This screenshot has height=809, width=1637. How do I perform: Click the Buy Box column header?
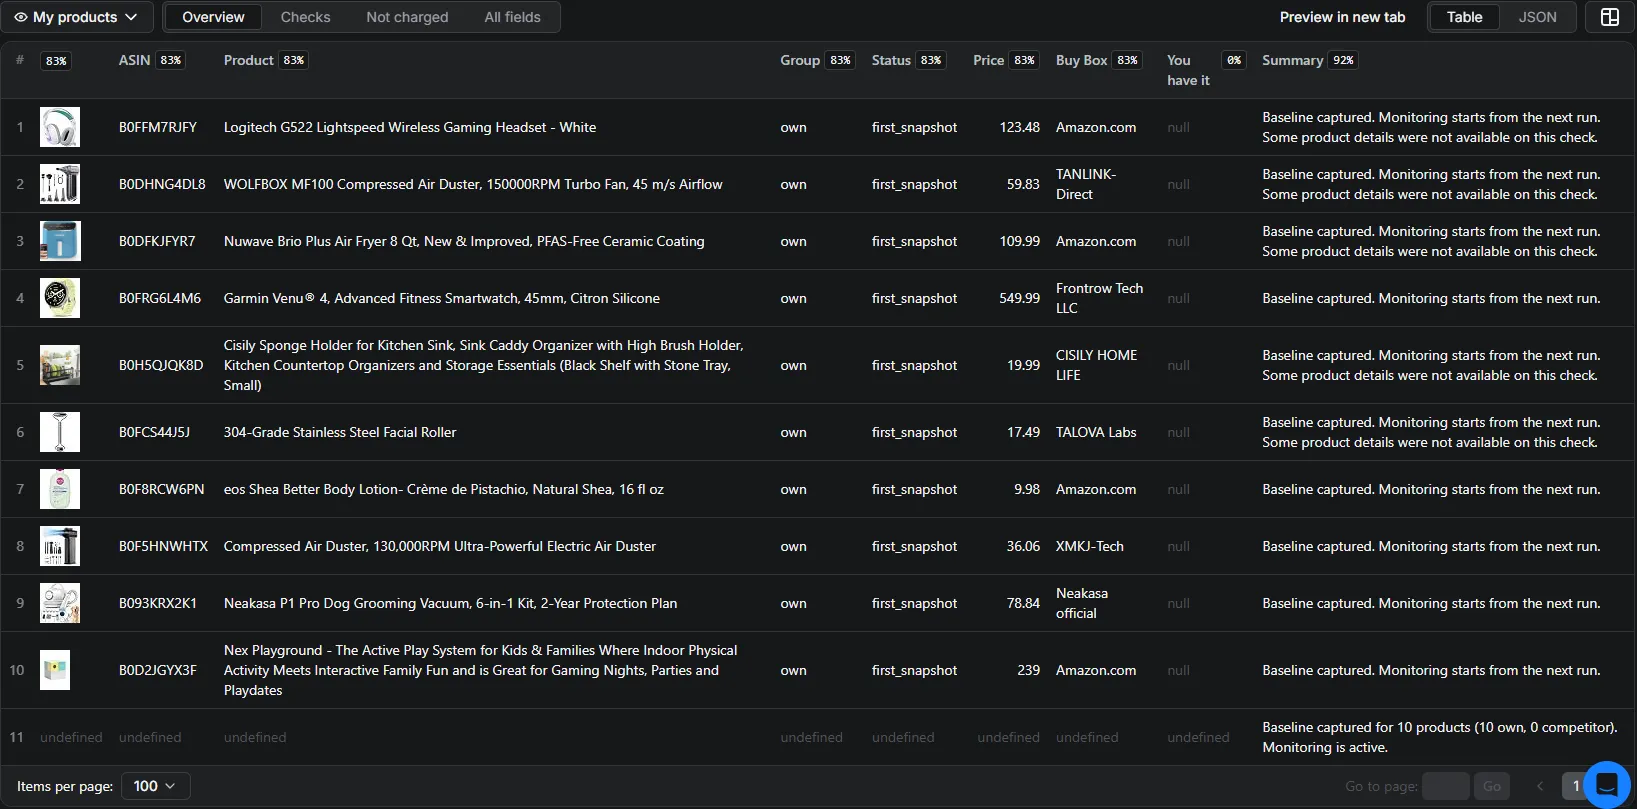[x=1081, y=60]
